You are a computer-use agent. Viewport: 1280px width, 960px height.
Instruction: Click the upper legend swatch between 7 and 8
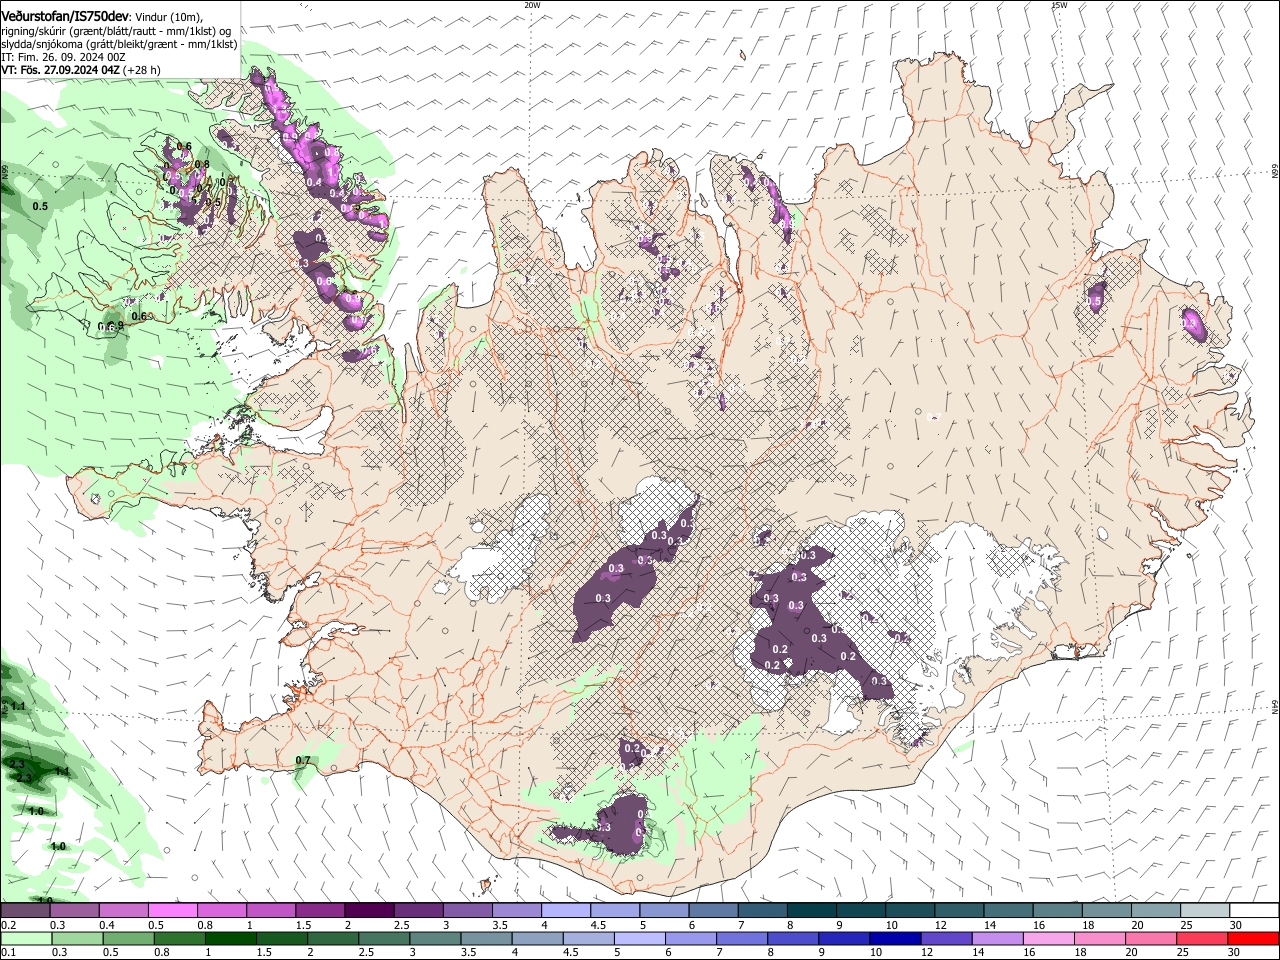pos(762,911)
